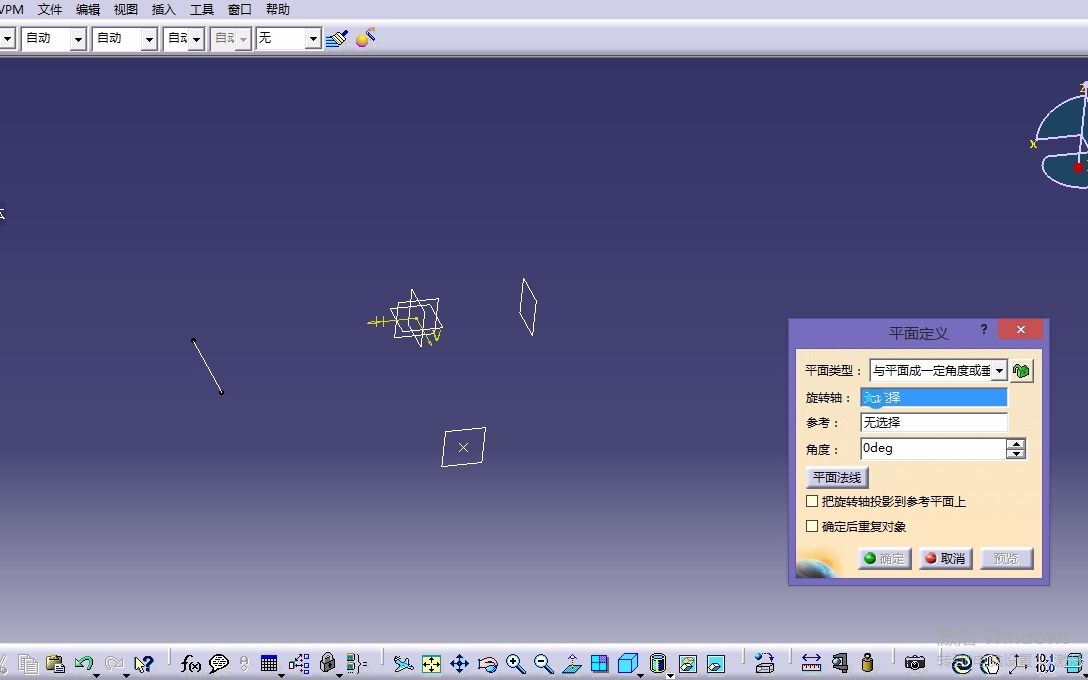Image resolution: width=1088 pixels, height=680 pixels.
Task: Increase the angle using spinner up arrow
Action: tap(1016, 444)
